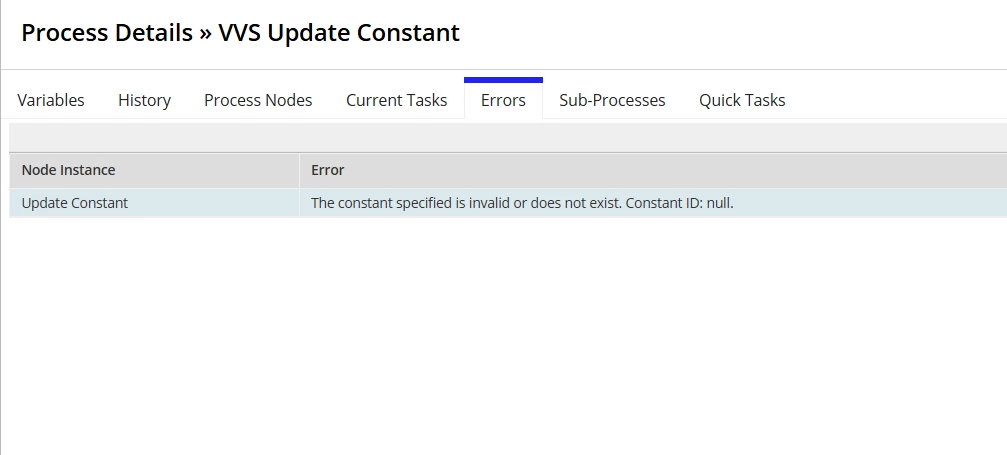The image size is (1007, 455).
Task: Click empty tab strip right of Quick Tasks
Action: (899, 100)
